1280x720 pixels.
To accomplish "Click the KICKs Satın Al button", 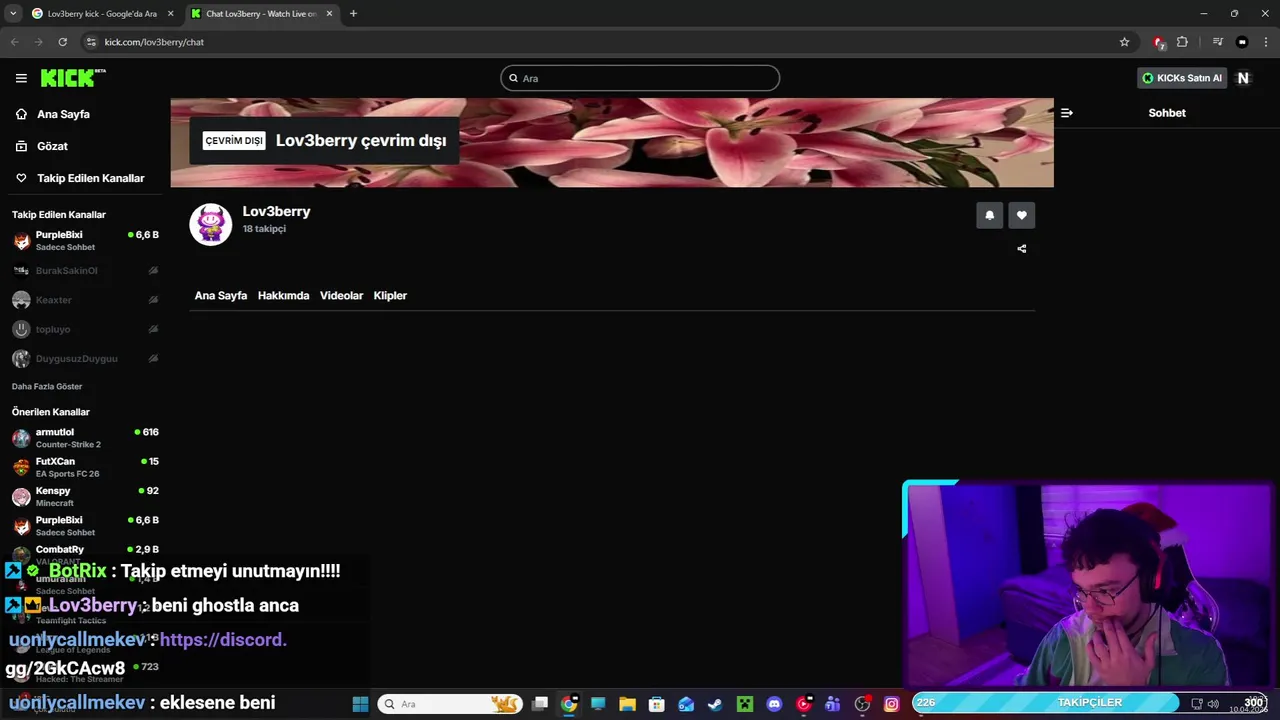I will click(x=1182, y=78).
